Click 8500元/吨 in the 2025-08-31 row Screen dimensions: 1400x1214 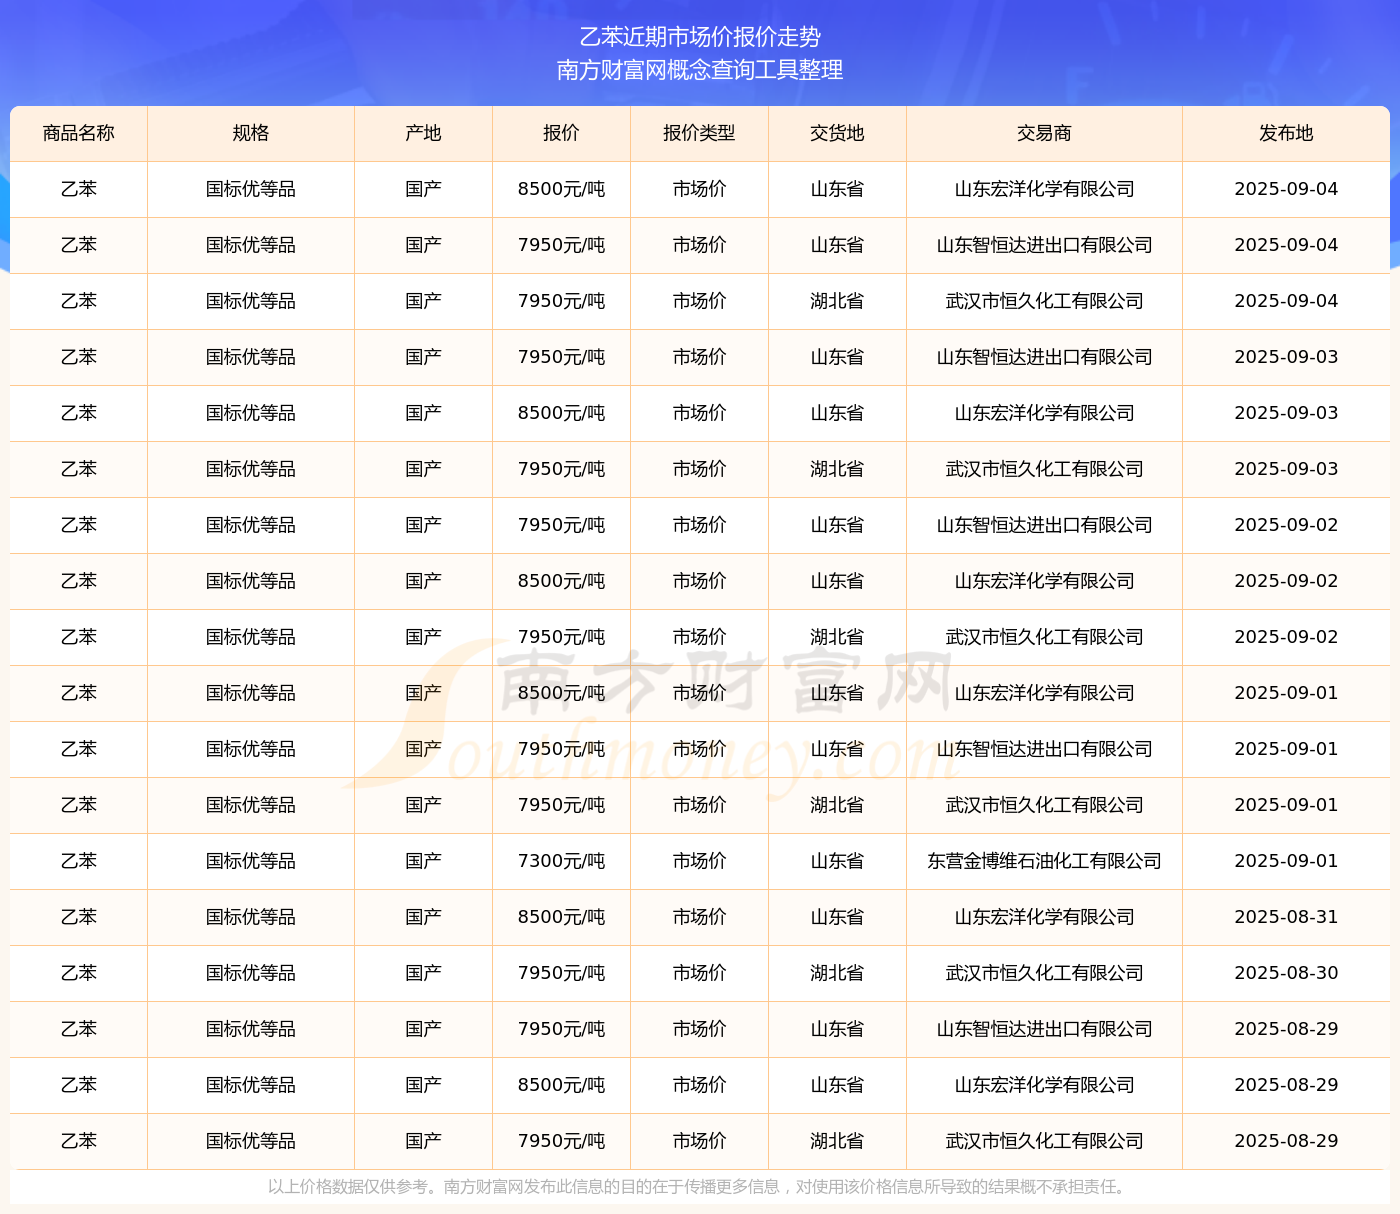[x=561, y=917]
